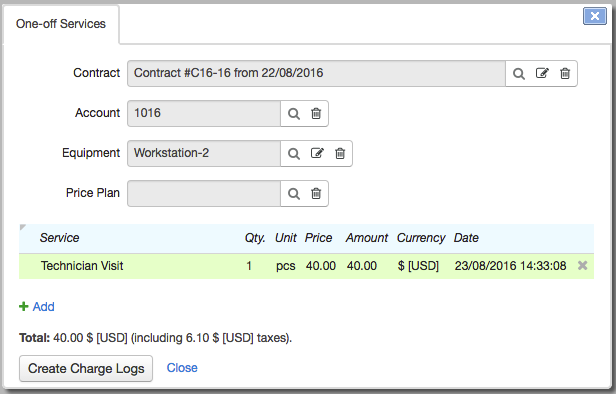Search for equipment with magnifier icon
This screenshot has width=616, height=394.
294,154
